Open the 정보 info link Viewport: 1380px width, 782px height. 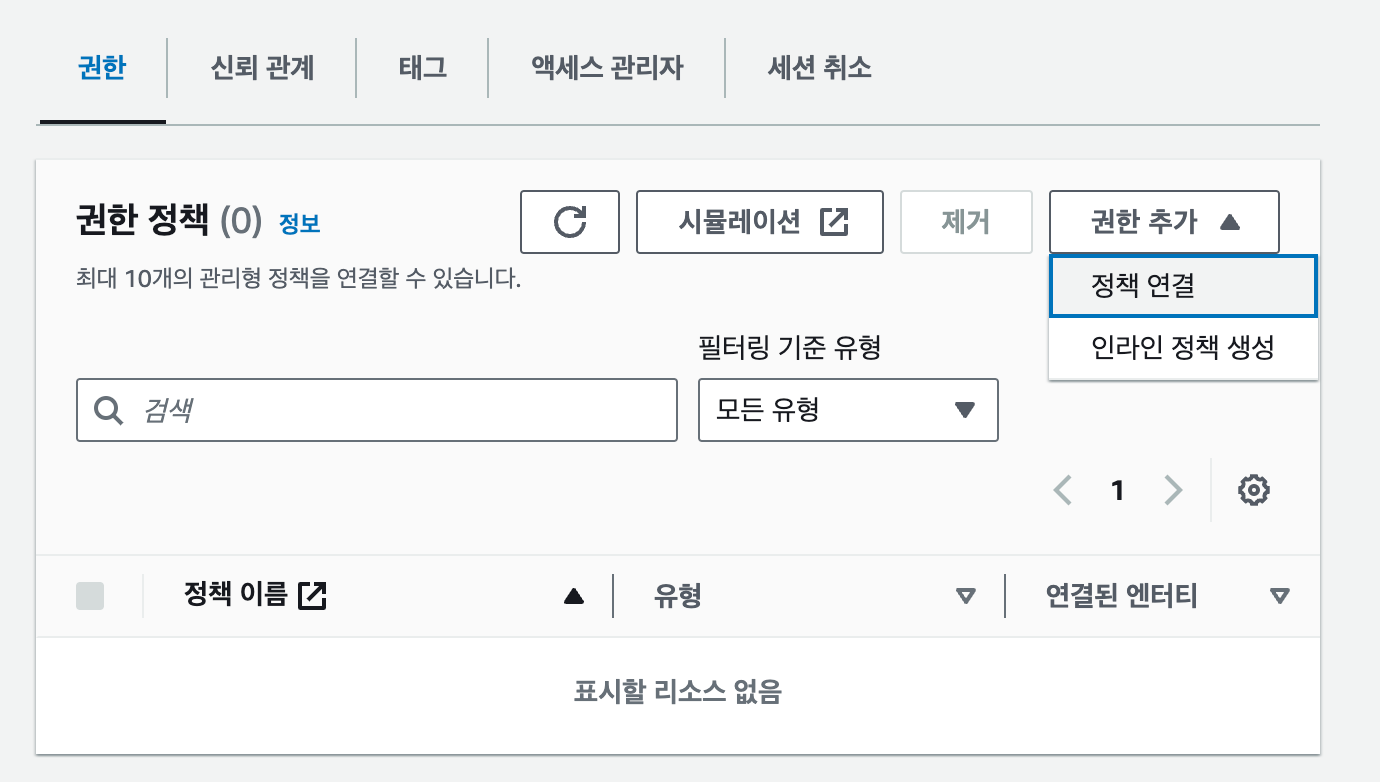point(299,224)
